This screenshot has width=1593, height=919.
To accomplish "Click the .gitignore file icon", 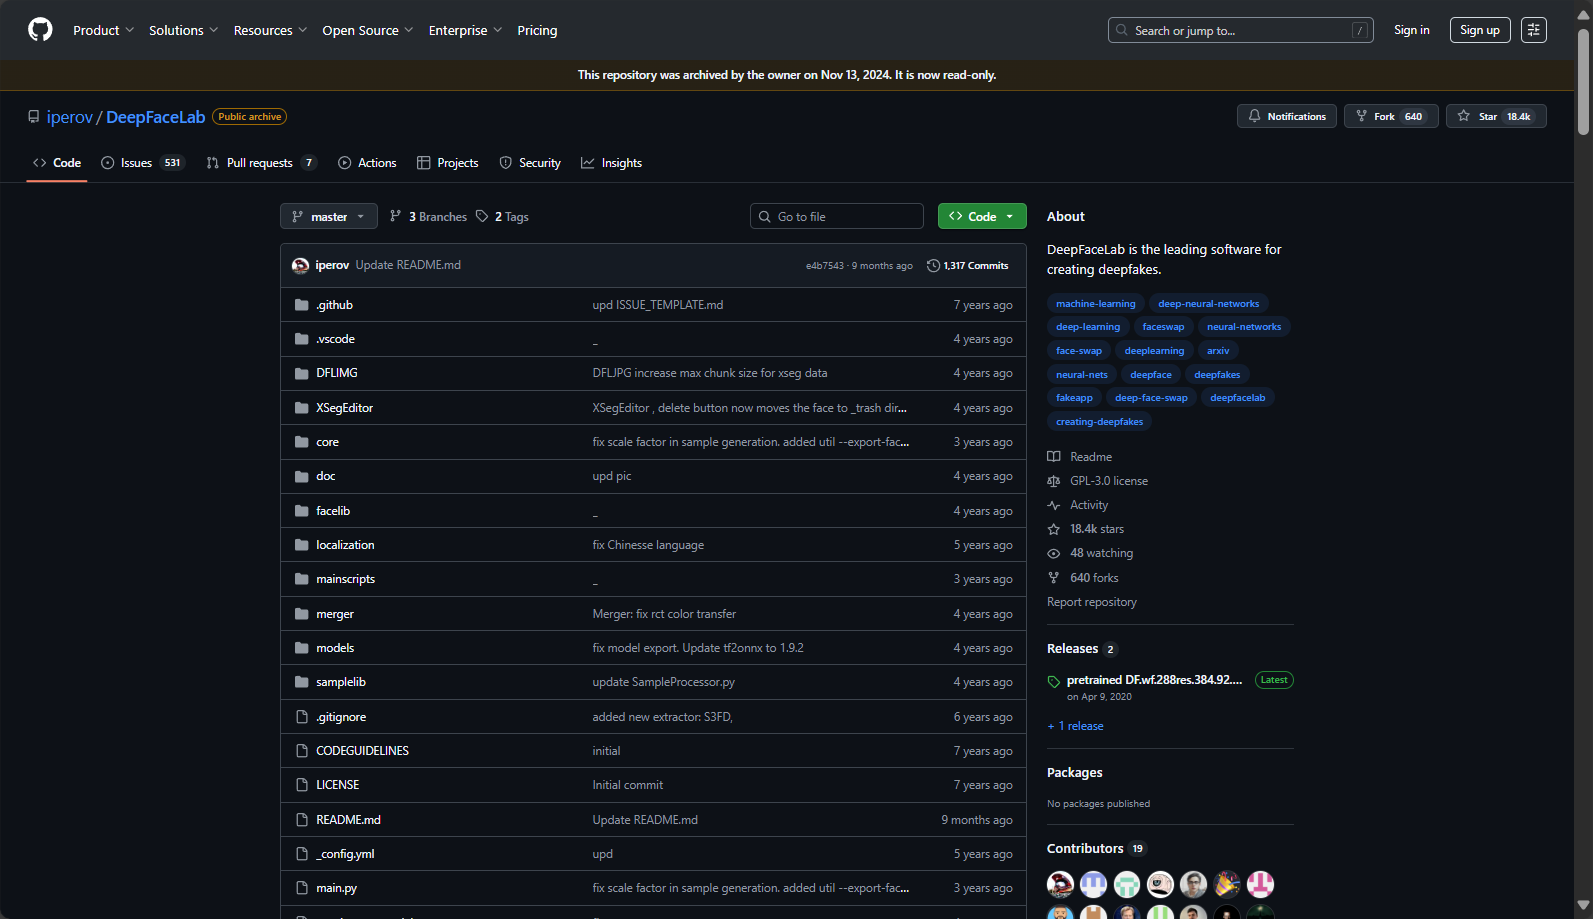I will 301,717.
